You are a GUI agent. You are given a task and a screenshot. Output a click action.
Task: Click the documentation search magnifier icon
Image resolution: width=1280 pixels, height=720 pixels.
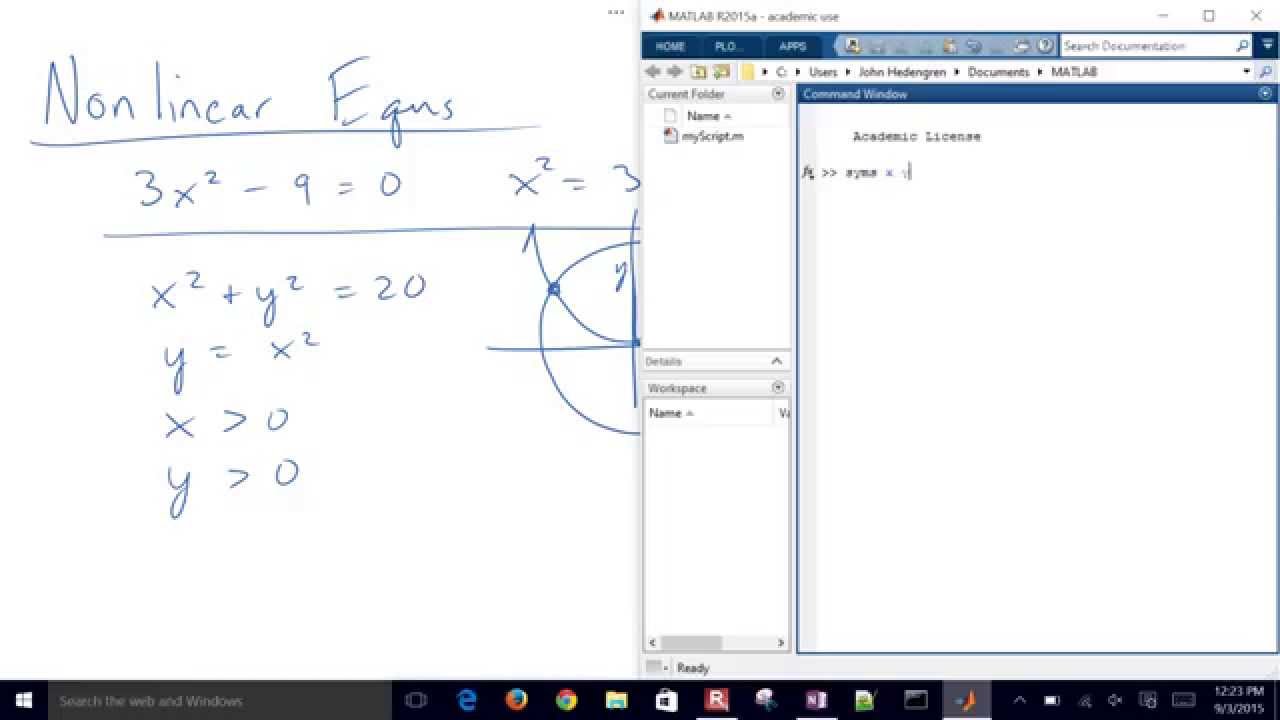[x=1243, y=46]
